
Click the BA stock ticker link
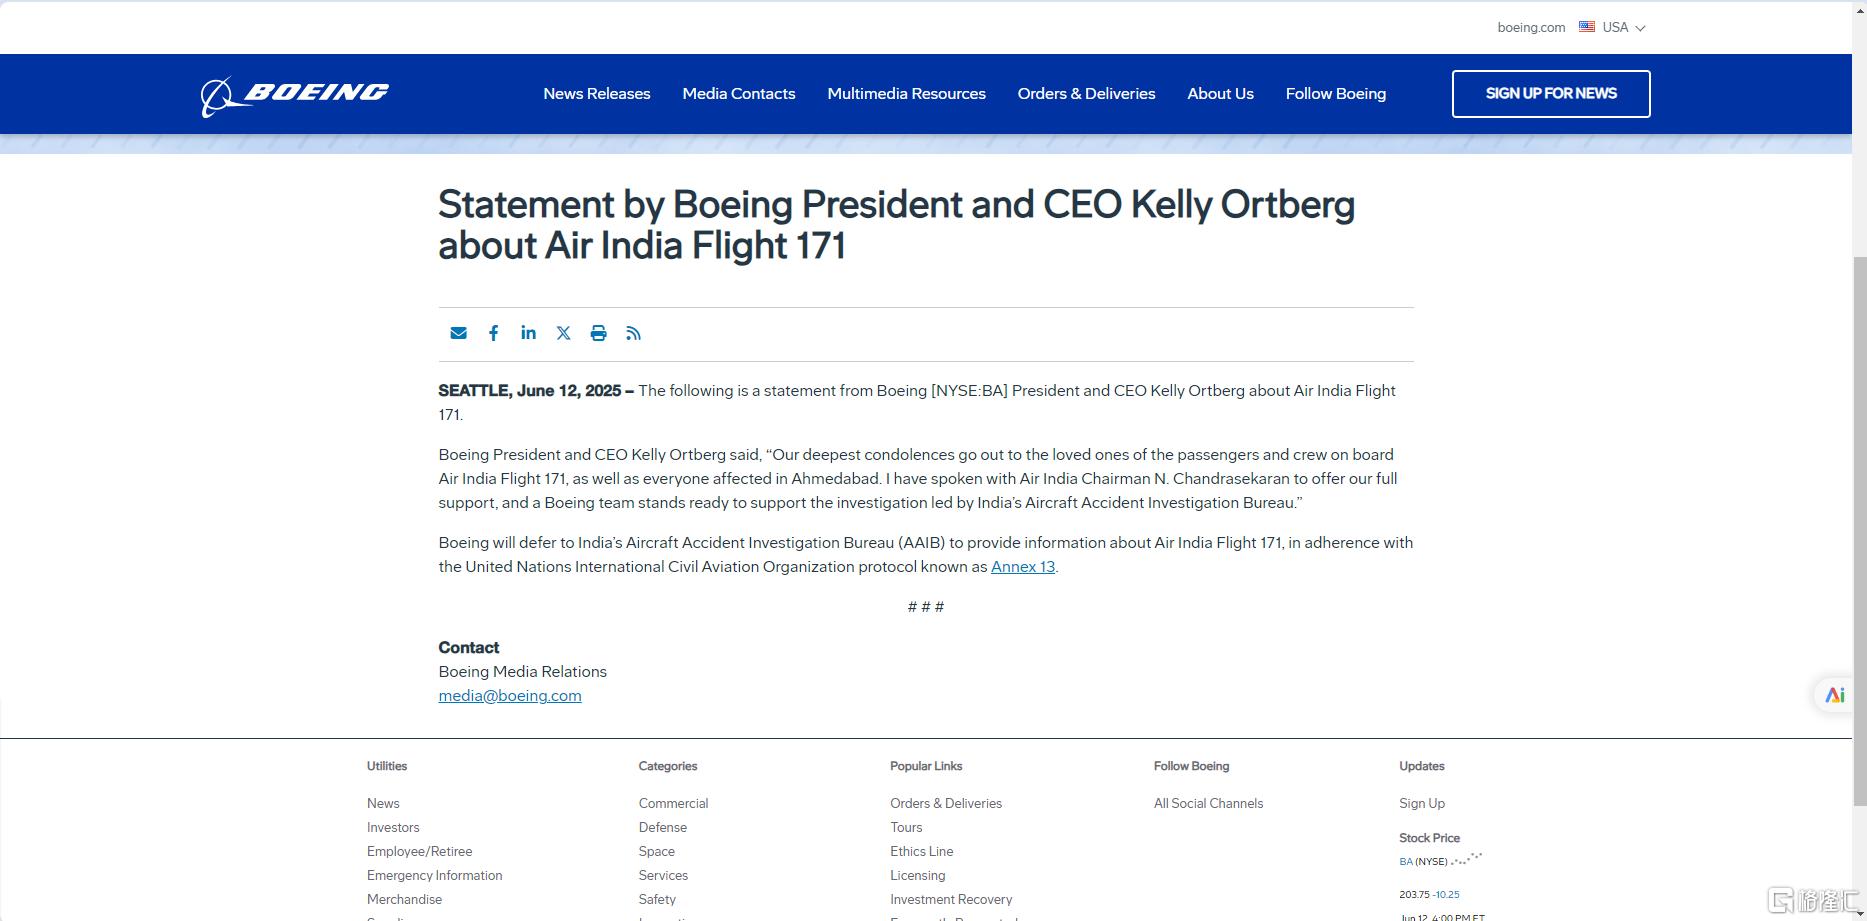point(1406,861)
